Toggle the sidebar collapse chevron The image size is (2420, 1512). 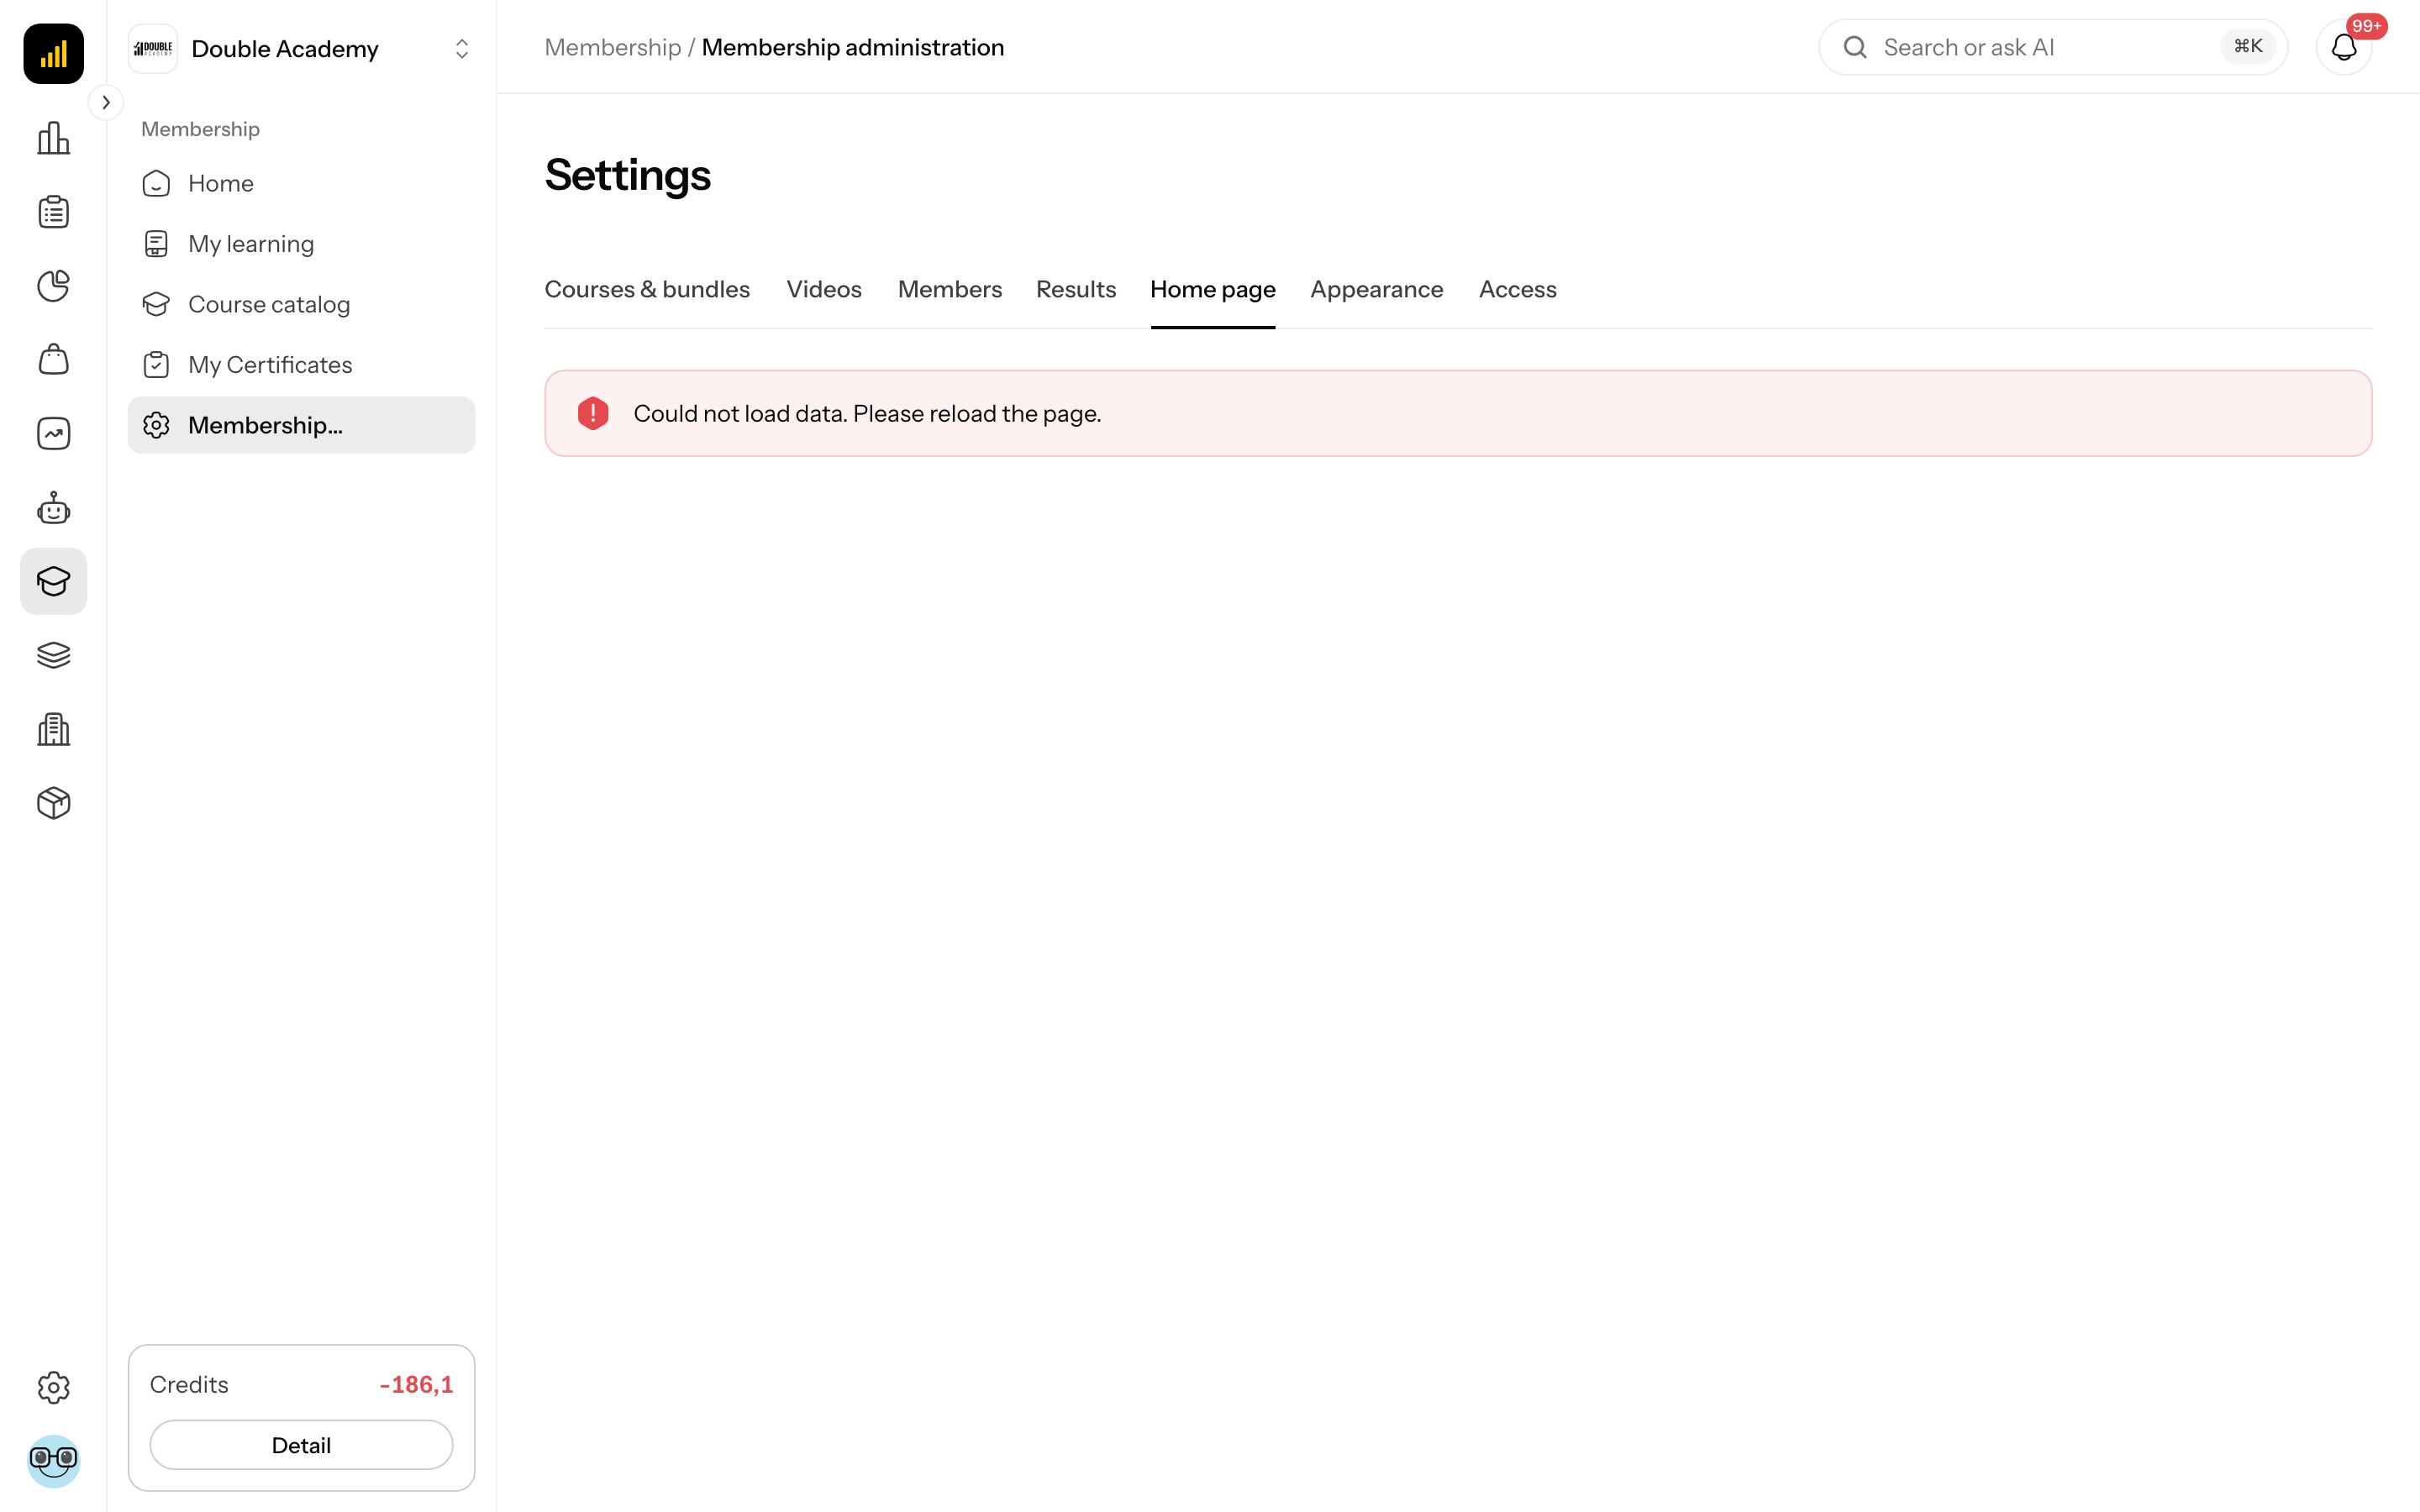(106, 102)
